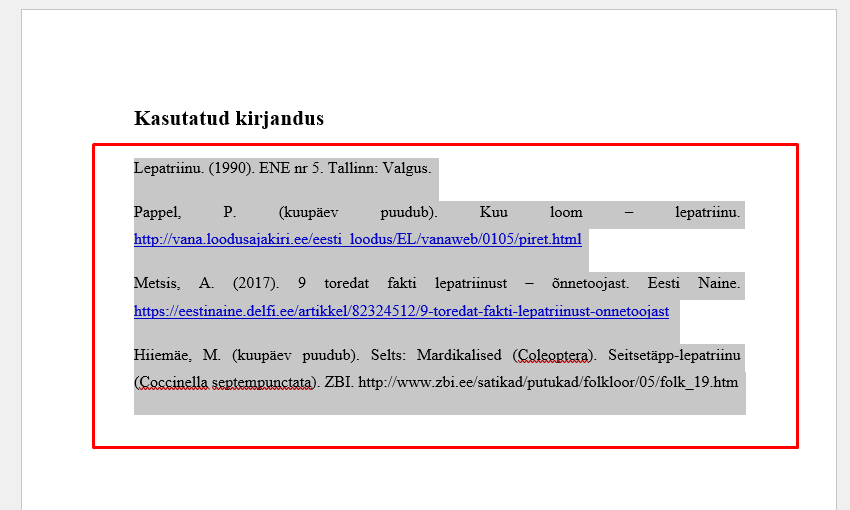This screenshot has width=850, height=510.
Task: Click the author name Pappel
Action: tap(157, 212)
